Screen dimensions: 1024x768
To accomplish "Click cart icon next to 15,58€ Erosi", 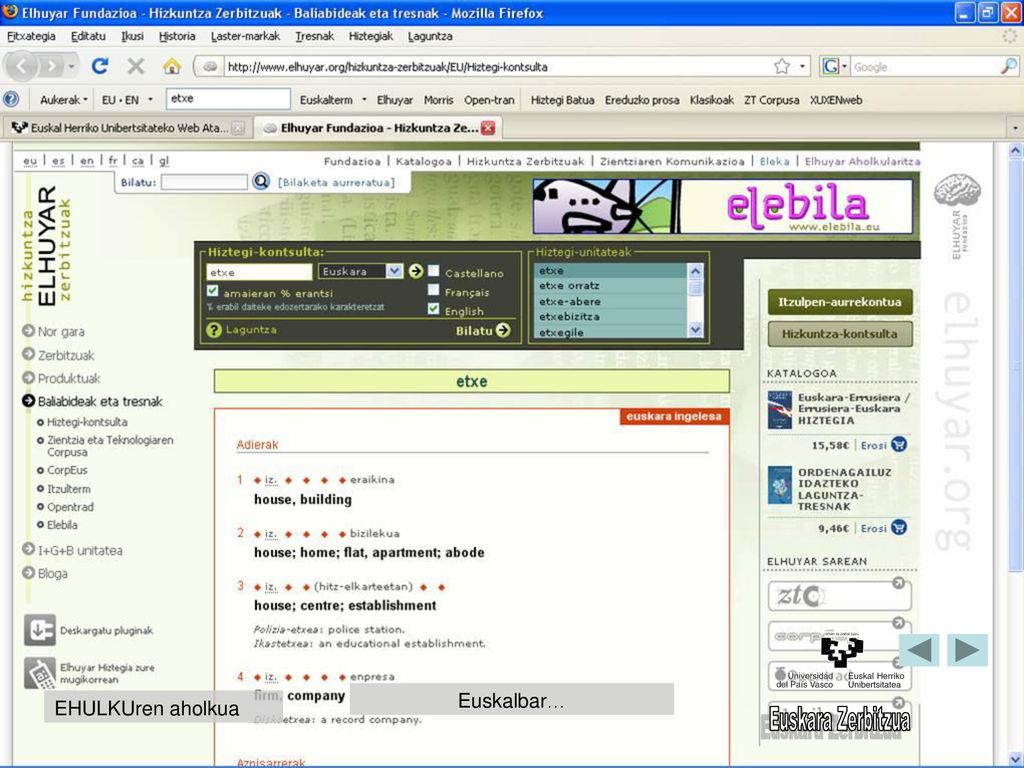I will [899, 445].
